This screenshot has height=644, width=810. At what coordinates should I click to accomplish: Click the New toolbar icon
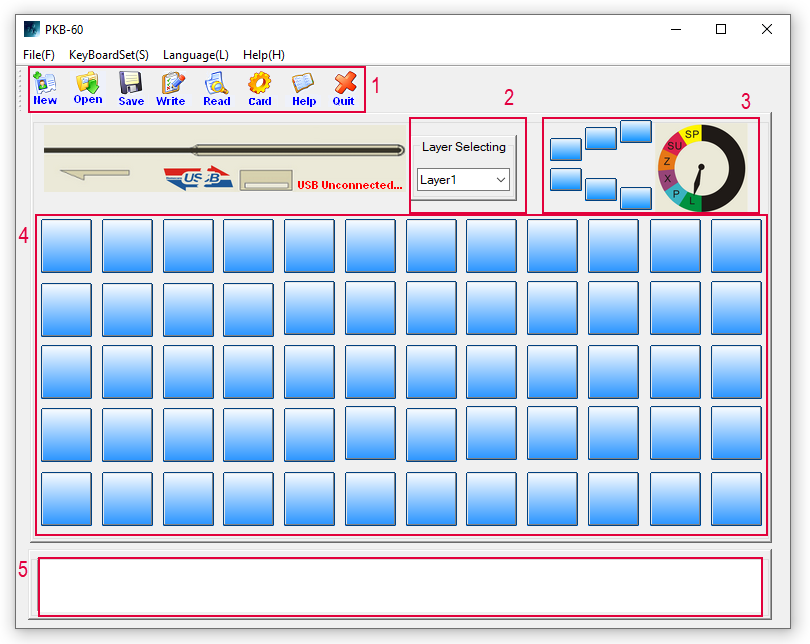click(45, 88)
